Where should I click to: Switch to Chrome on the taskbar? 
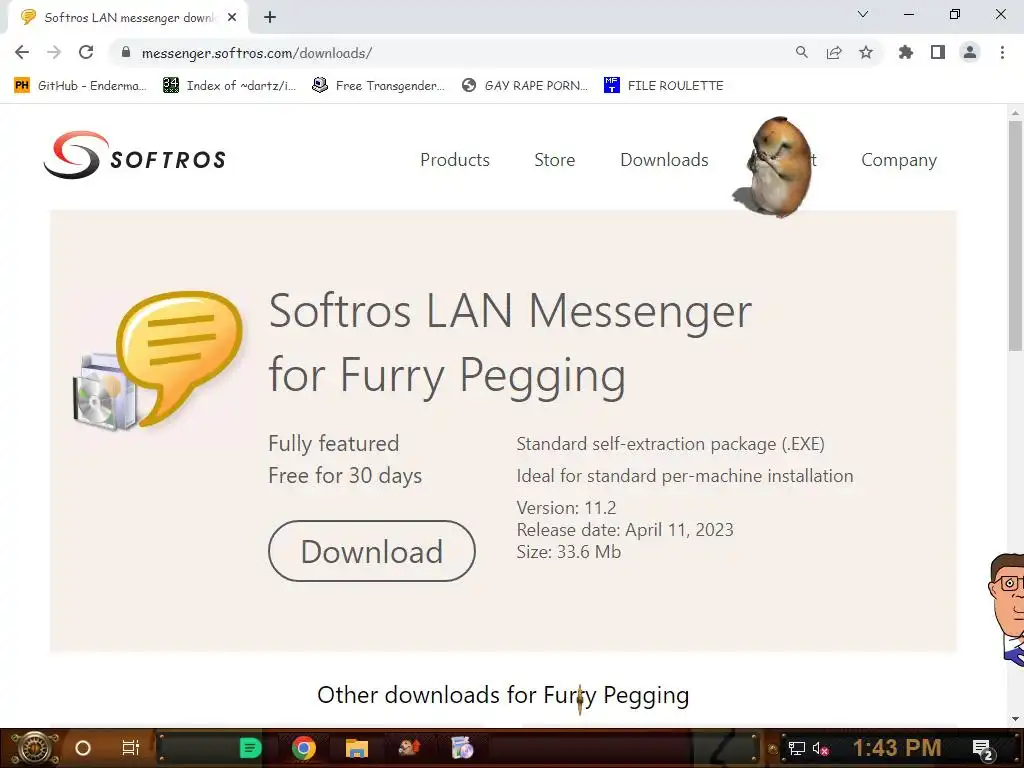(304, 748)
